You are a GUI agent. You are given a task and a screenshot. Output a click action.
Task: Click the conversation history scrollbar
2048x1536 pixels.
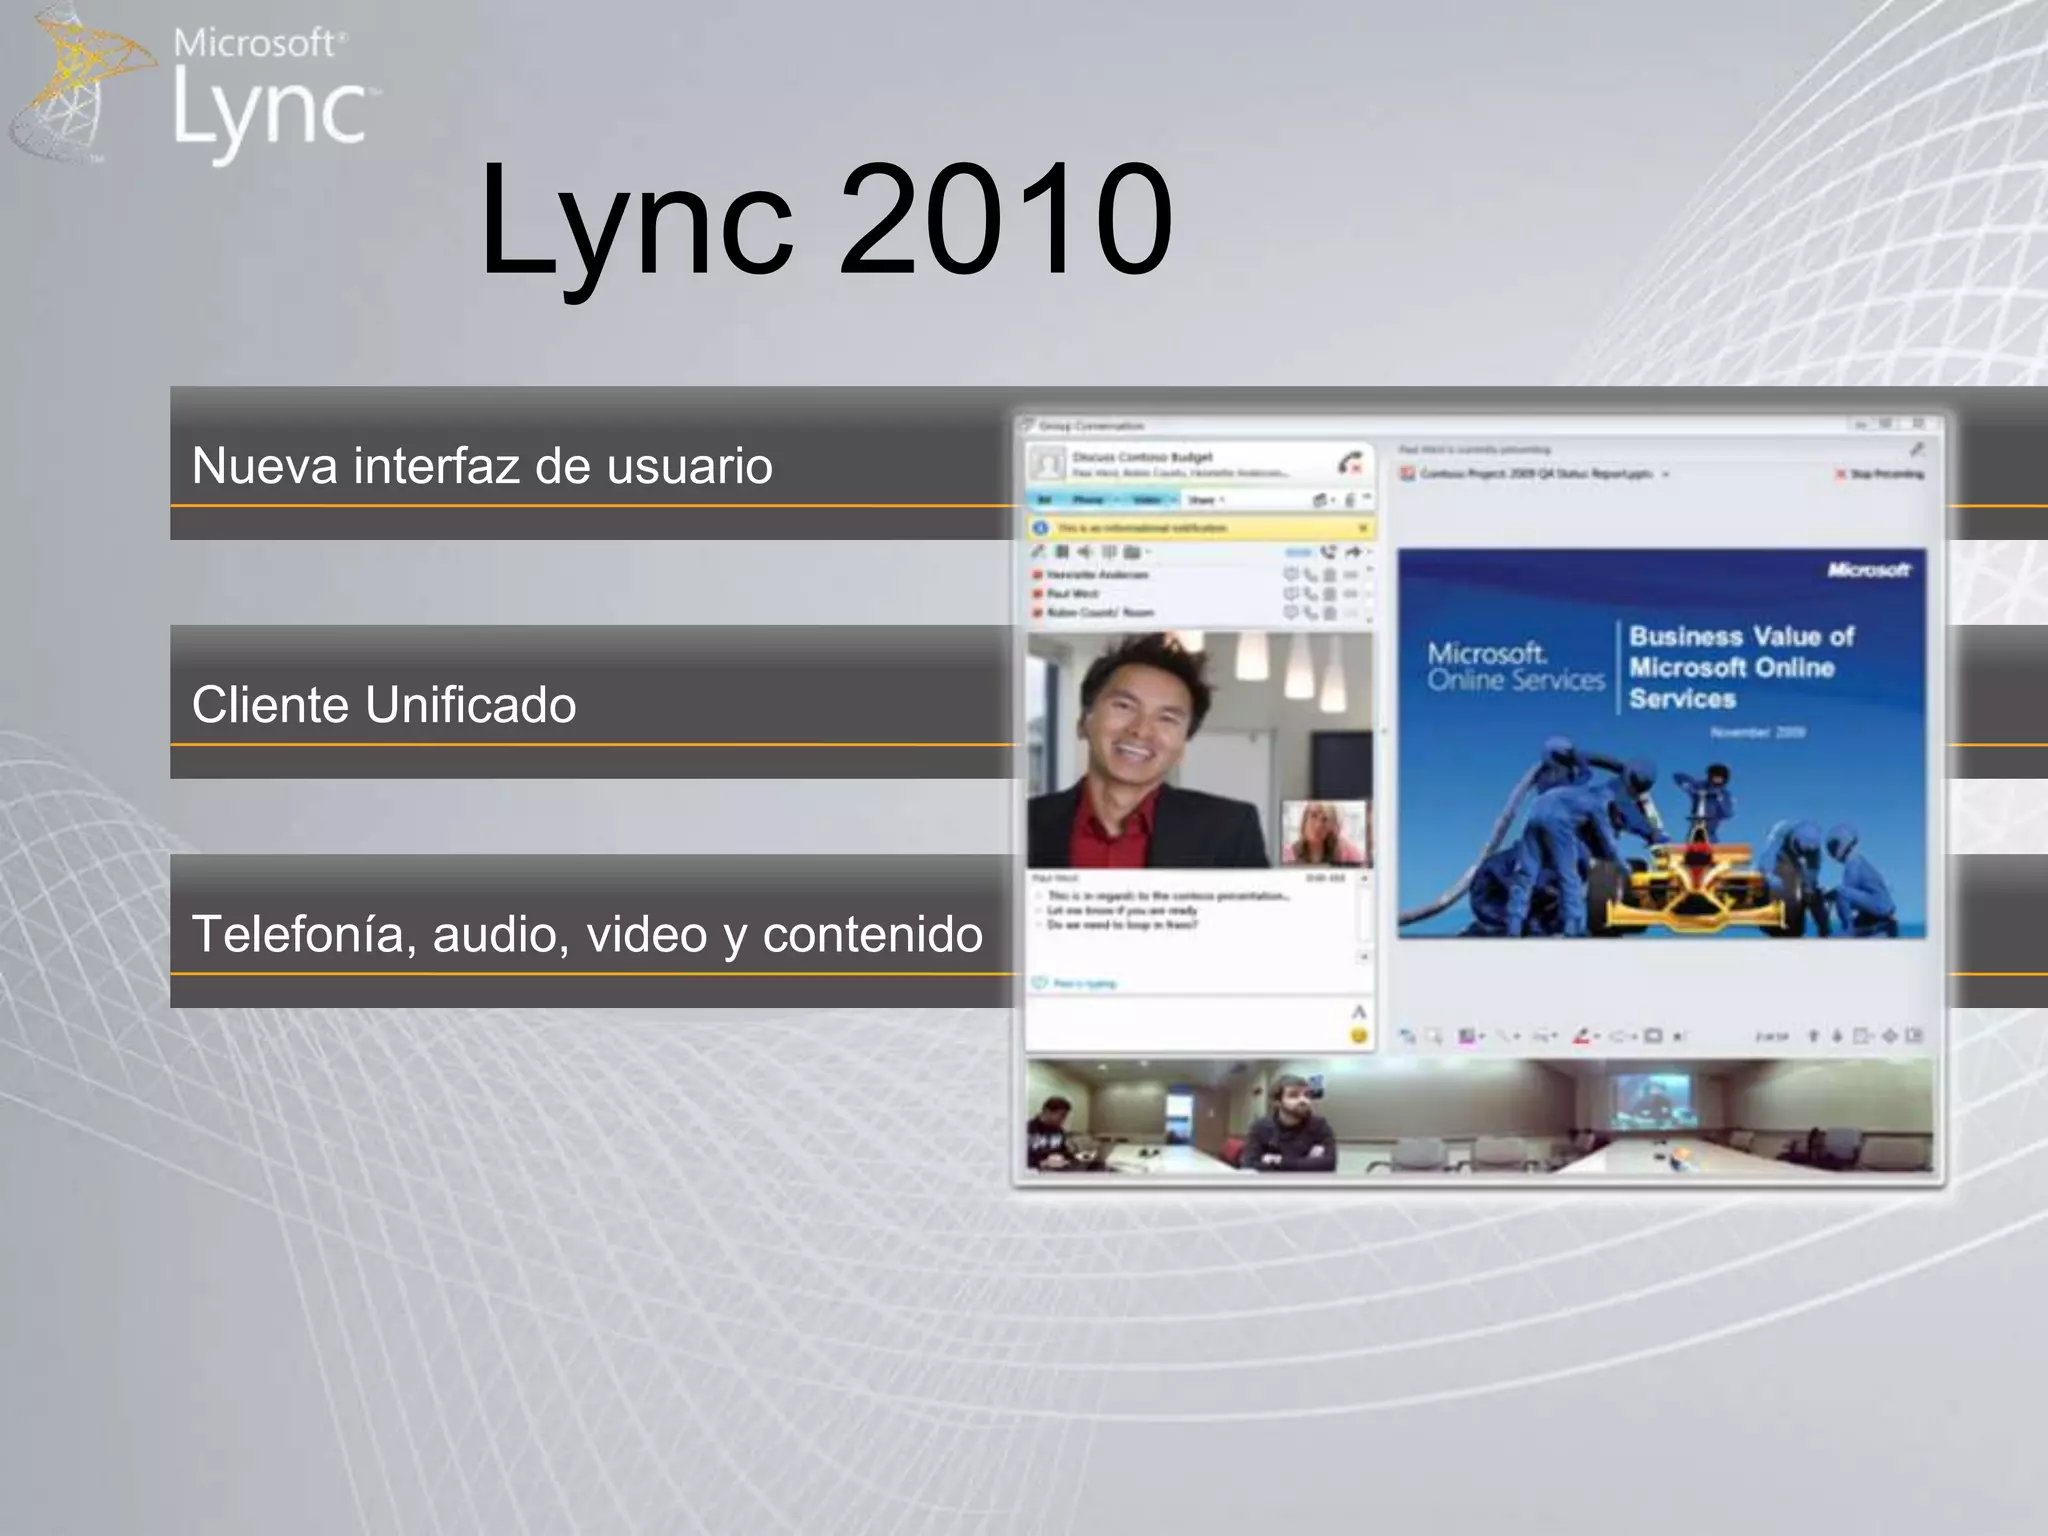tap(1364, 918)
